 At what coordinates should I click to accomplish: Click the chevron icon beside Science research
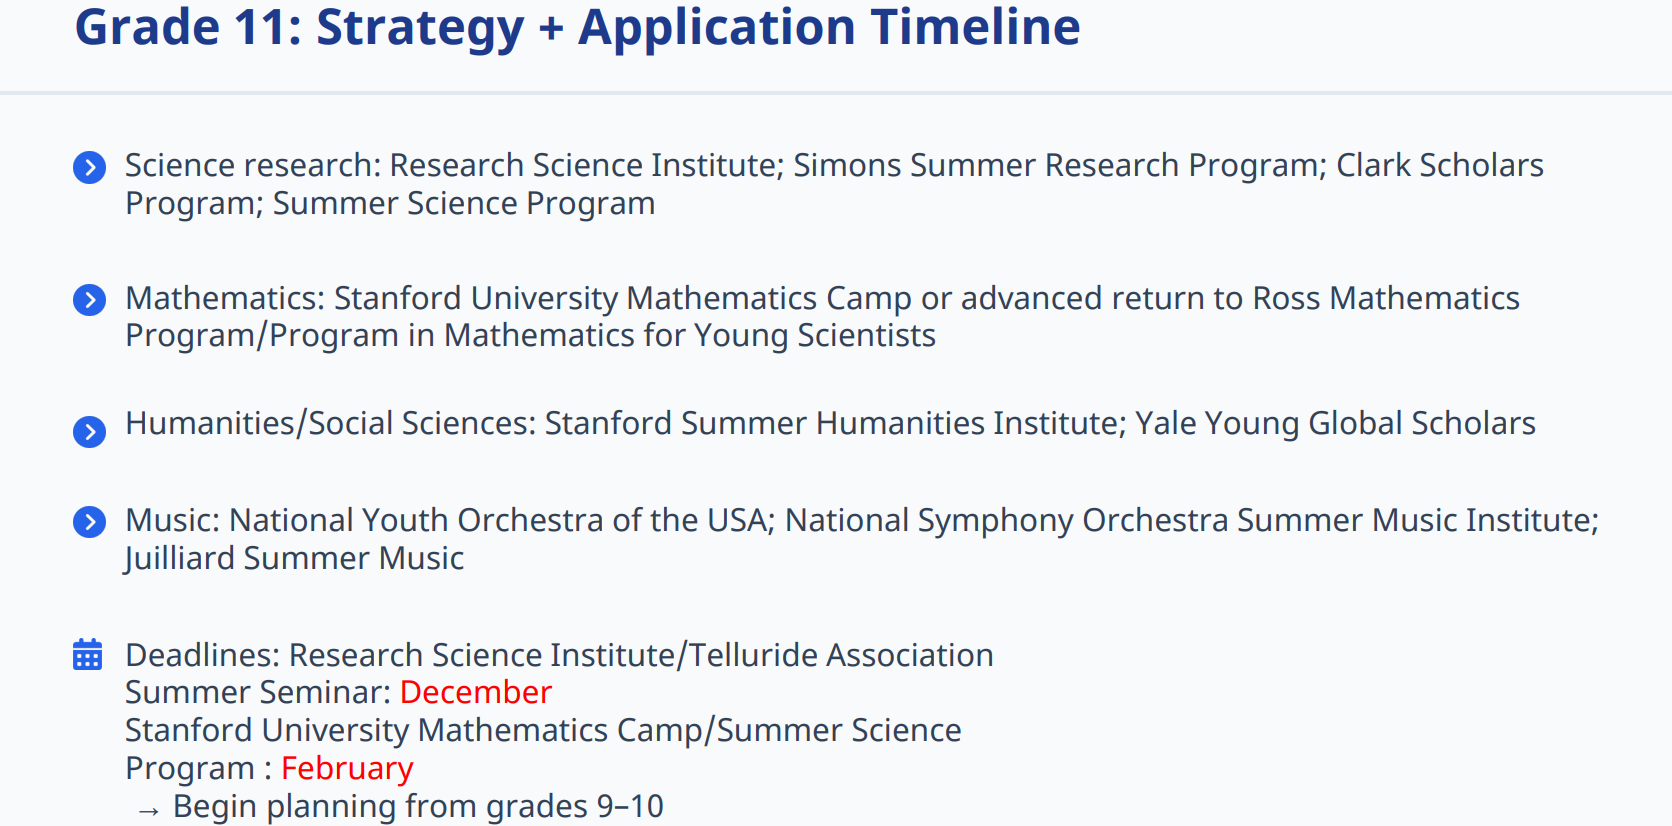(x=90, y=167)
